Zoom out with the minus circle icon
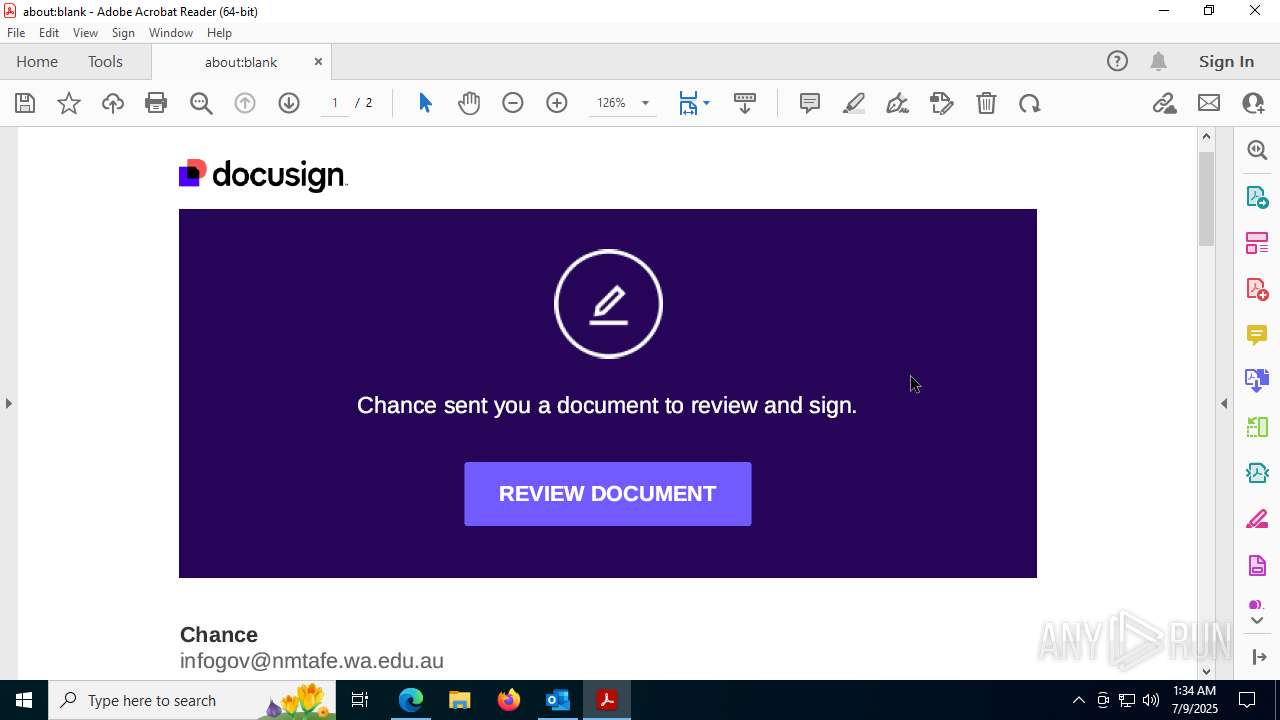The image size is (1280, 720). 513,103
